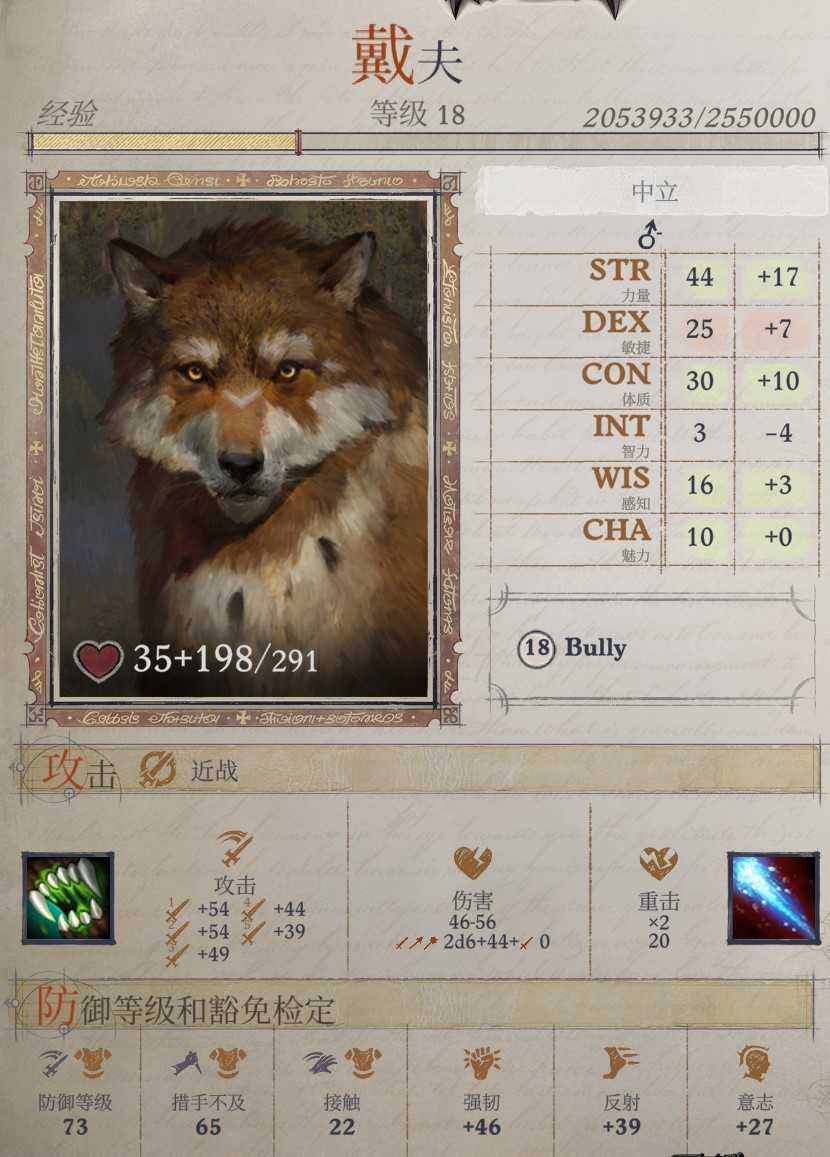Click the armor class icon above 防御等级
Viewport: 830px width, 1157px height.
[x=75, y=1063]
